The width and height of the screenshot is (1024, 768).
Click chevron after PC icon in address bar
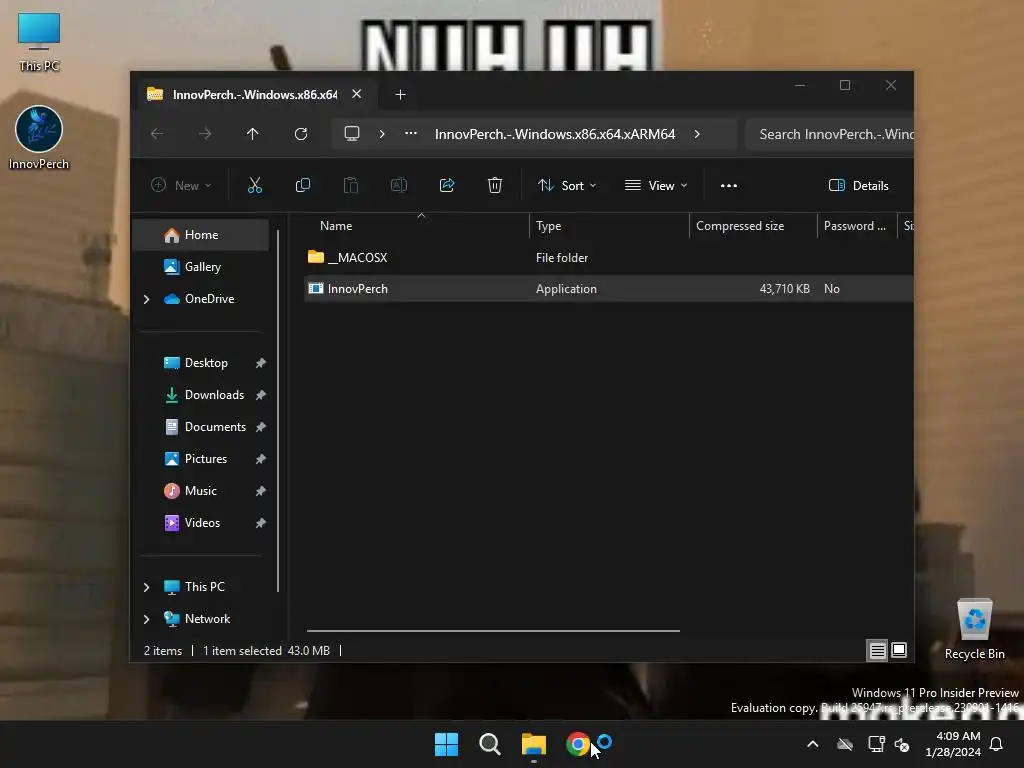(382, 134)
